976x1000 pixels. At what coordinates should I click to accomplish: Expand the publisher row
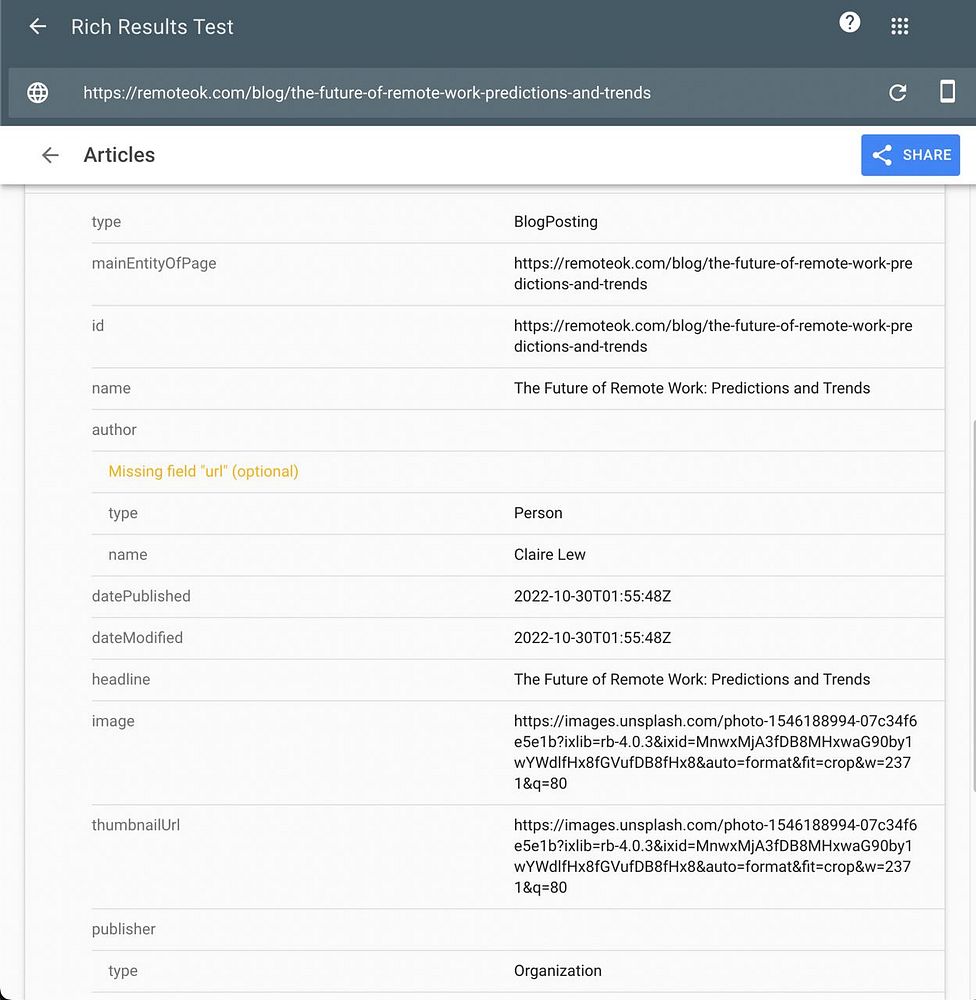[517, 929]
